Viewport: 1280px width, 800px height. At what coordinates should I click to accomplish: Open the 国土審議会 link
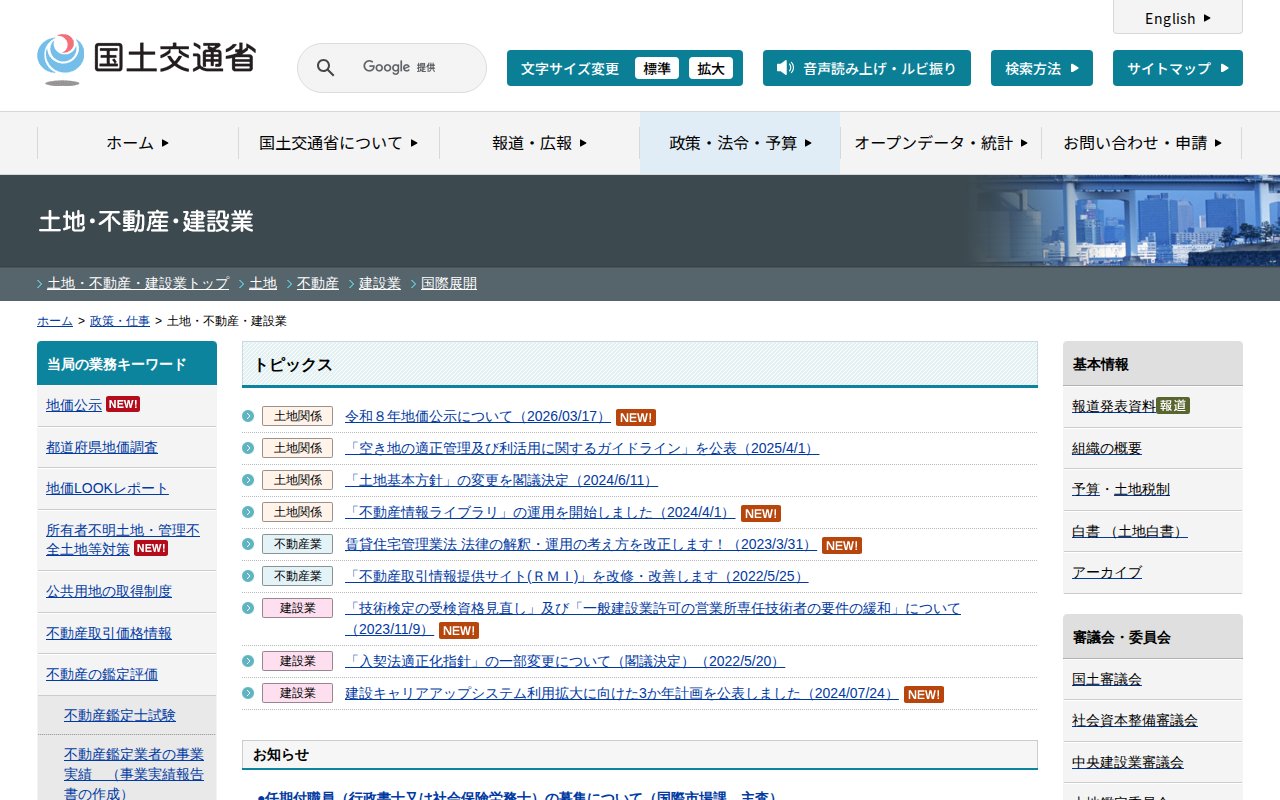(1107, 679)
